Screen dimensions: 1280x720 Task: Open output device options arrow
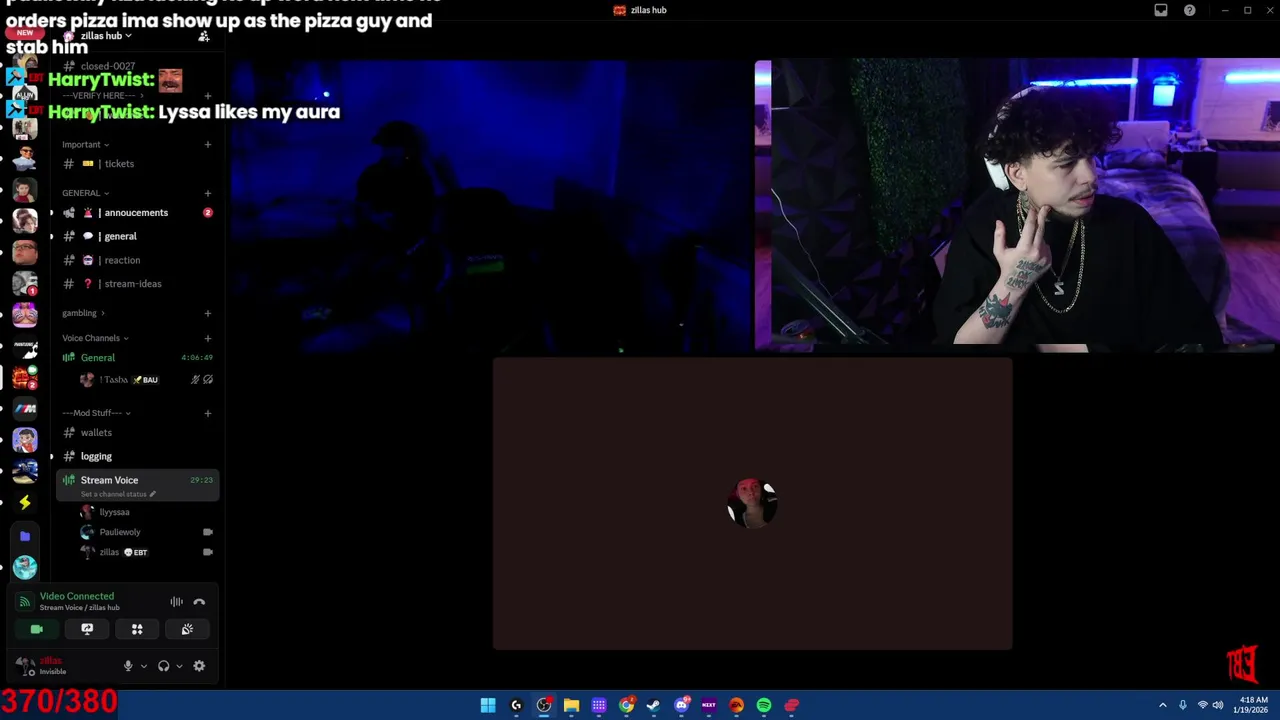tap(179, 666)
